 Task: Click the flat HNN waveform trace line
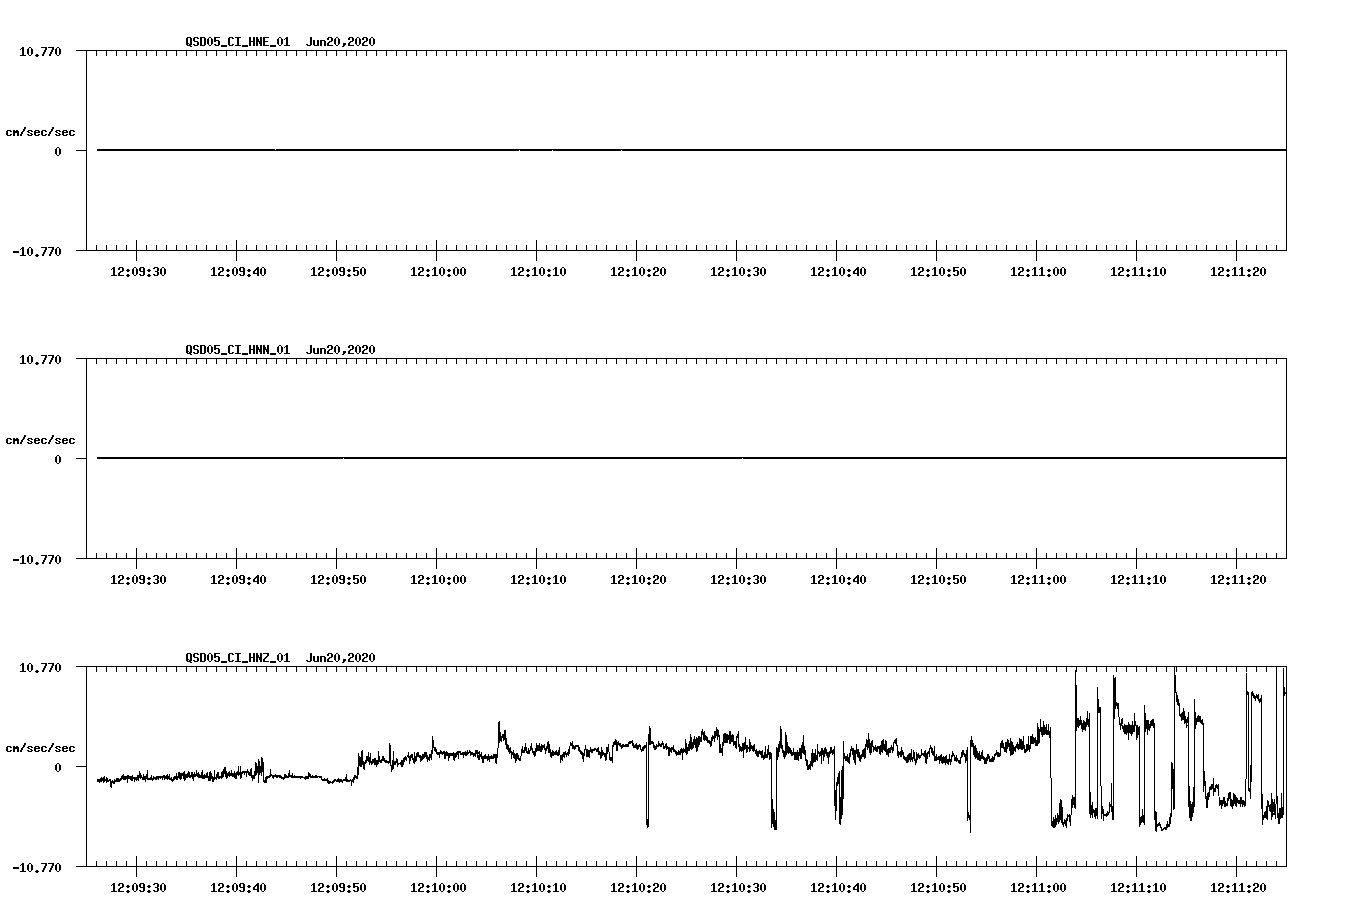click(x=691, y=458)
